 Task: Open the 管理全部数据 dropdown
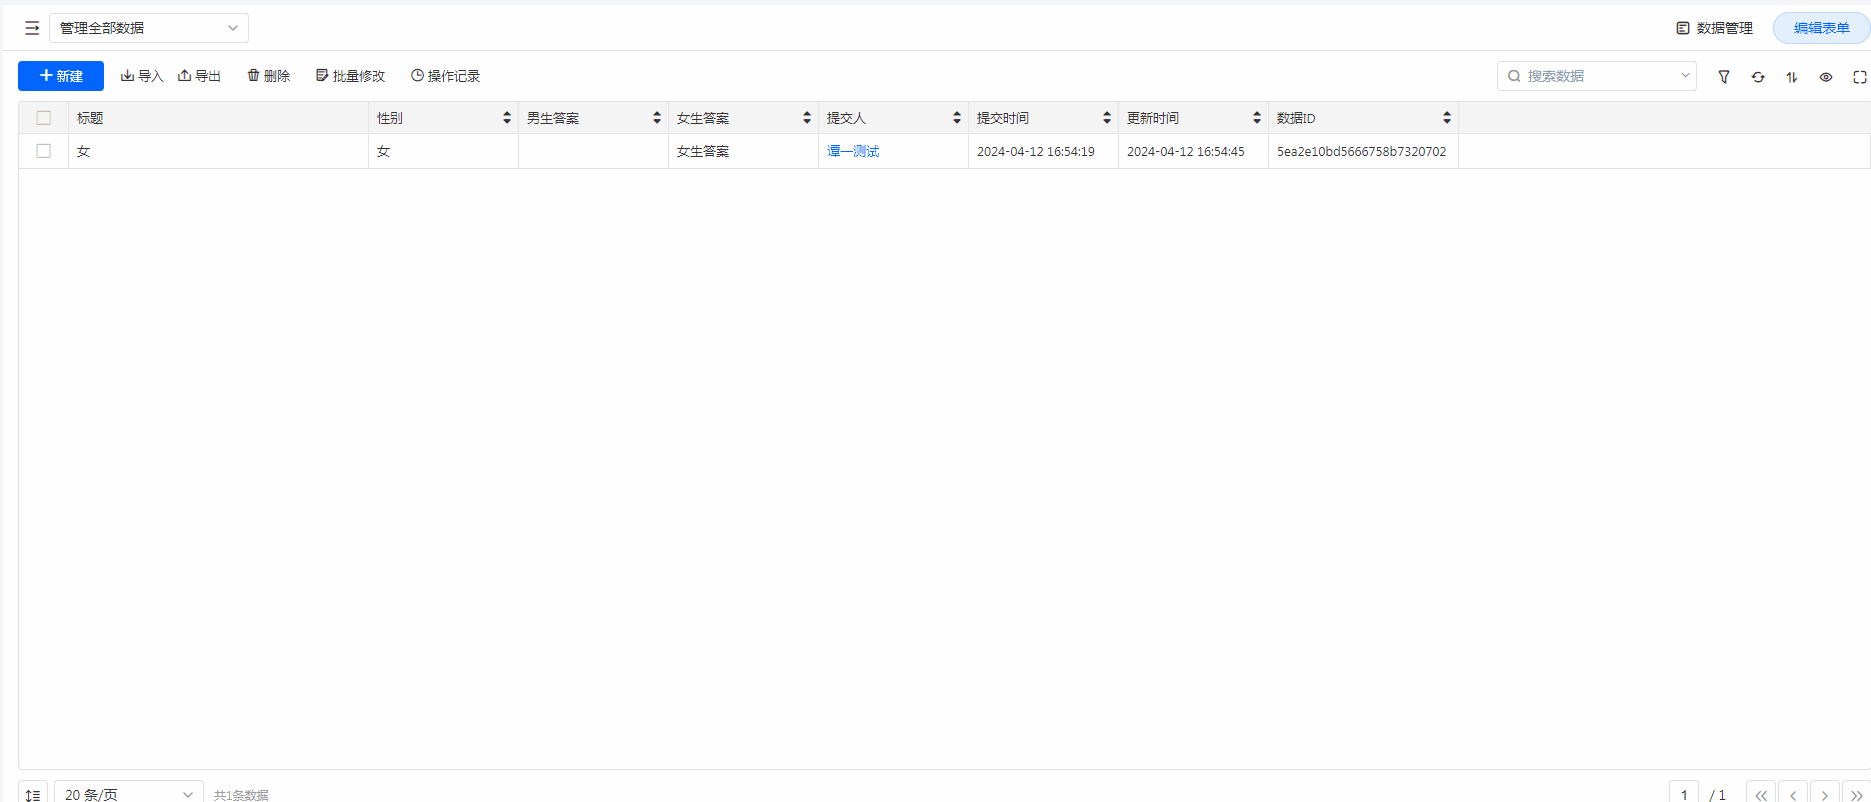click(x=149, y=28)
